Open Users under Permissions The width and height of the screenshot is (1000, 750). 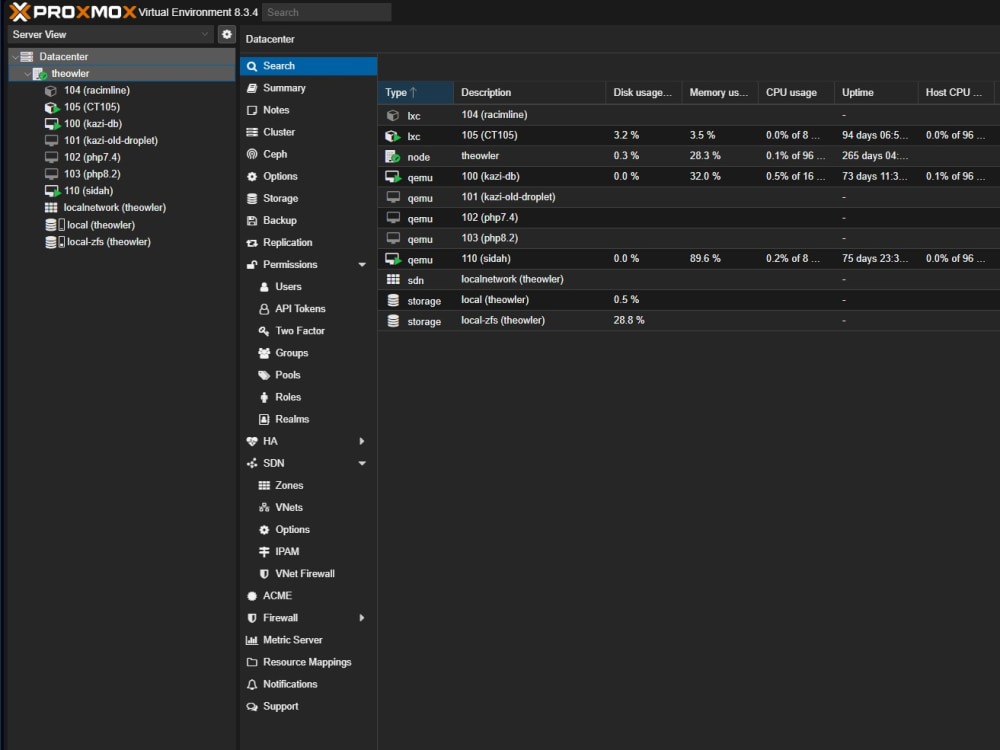pos(309,287)
